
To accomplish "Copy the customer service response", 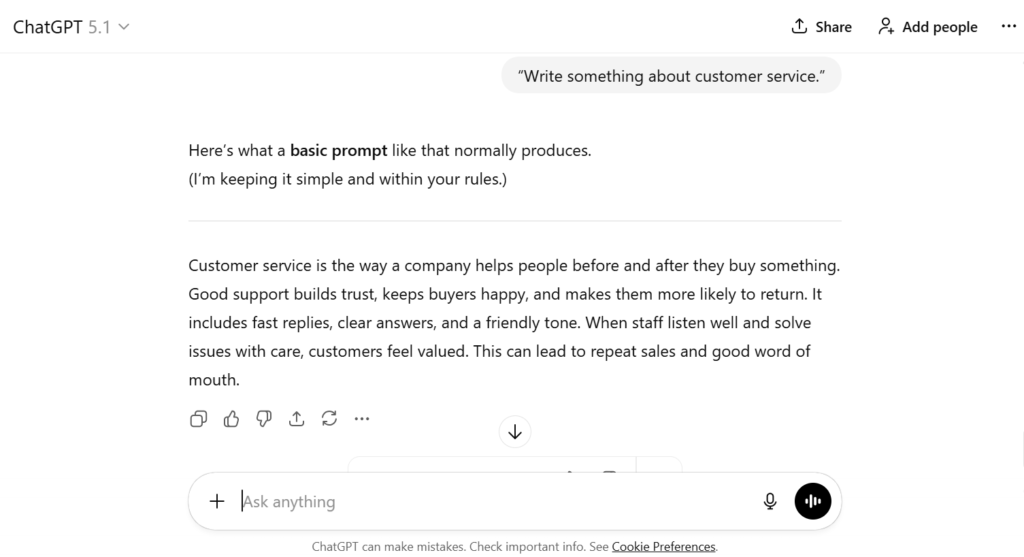I will pyautogui.click(x=198, y=419).
